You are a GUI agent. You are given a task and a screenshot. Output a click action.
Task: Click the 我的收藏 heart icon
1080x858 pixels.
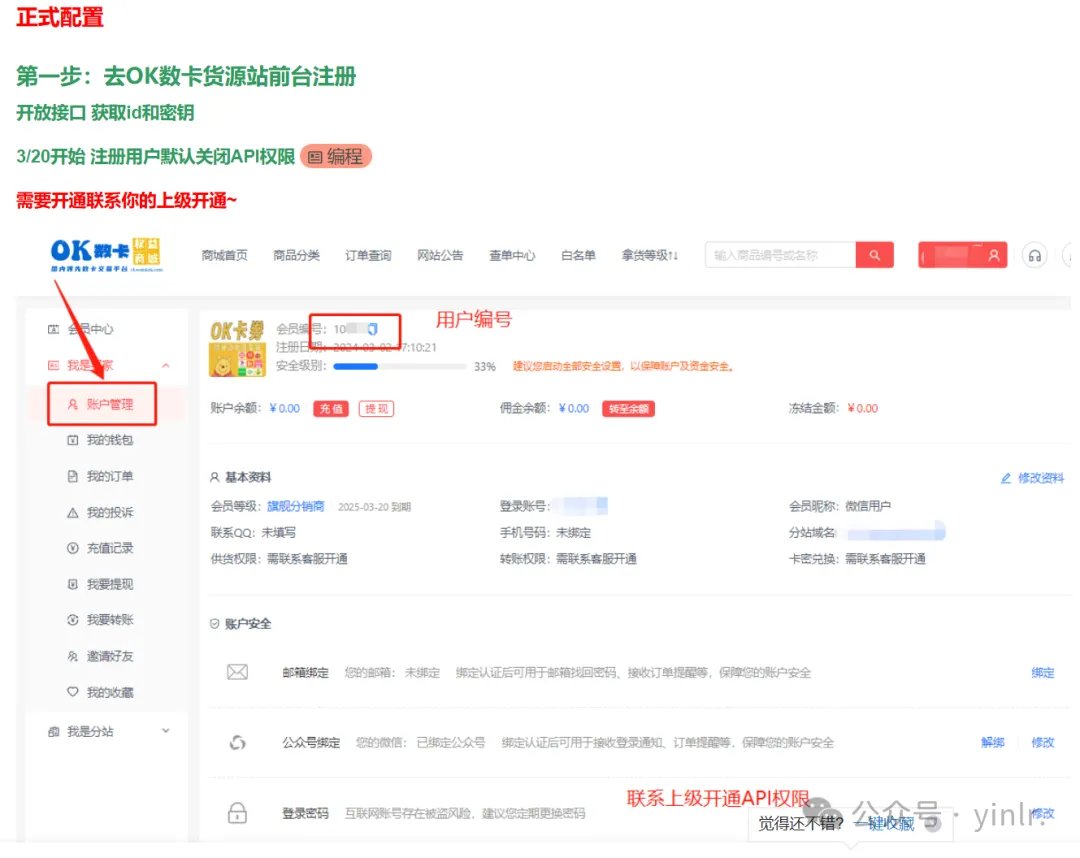(x=72, y=691)
